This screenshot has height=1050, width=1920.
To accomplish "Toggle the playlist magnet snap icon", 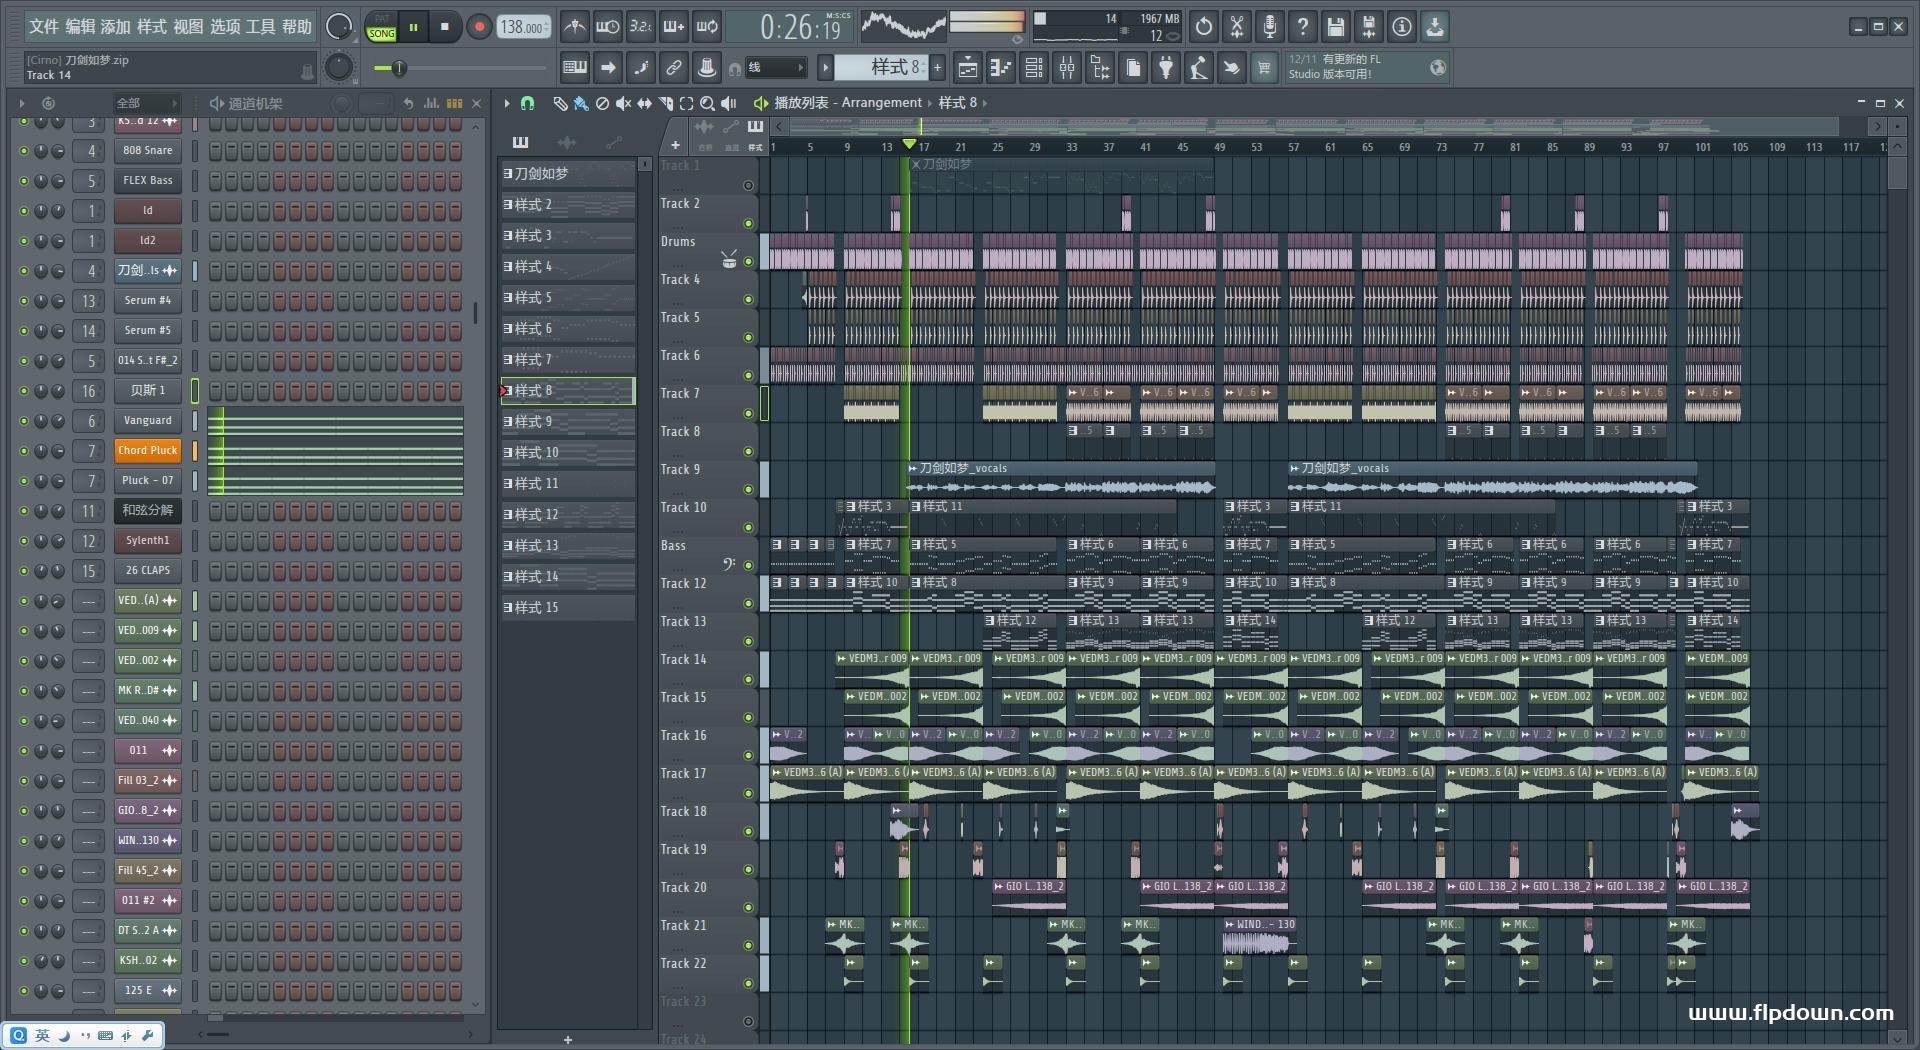I will pos(528,103).
